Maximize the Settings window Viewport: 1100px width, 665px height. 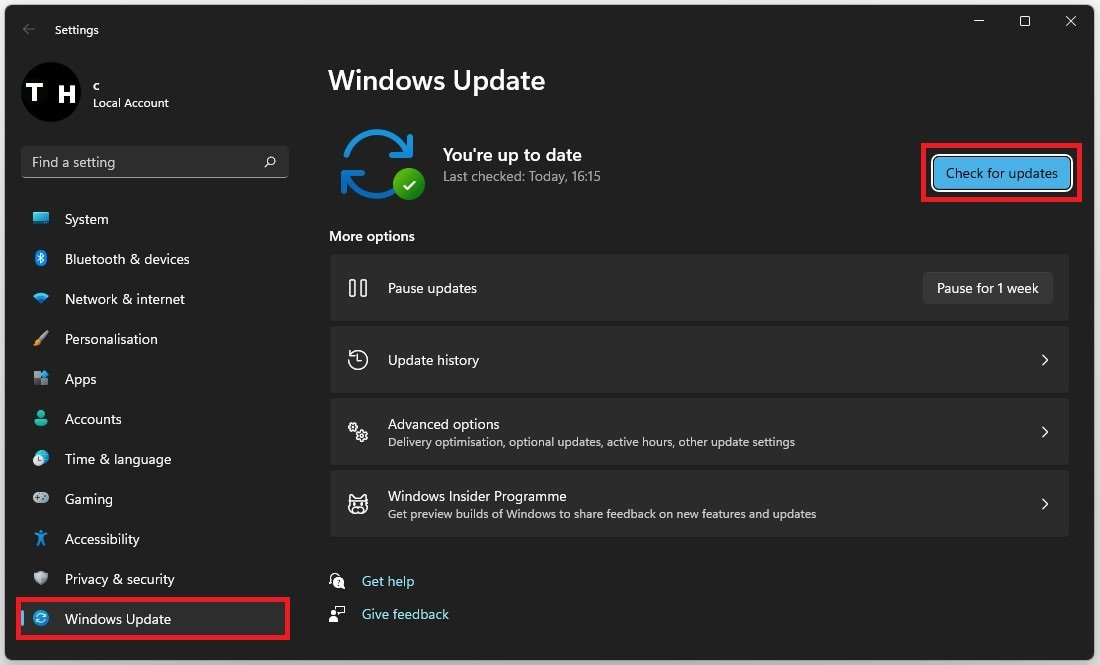pos(1024,21)
